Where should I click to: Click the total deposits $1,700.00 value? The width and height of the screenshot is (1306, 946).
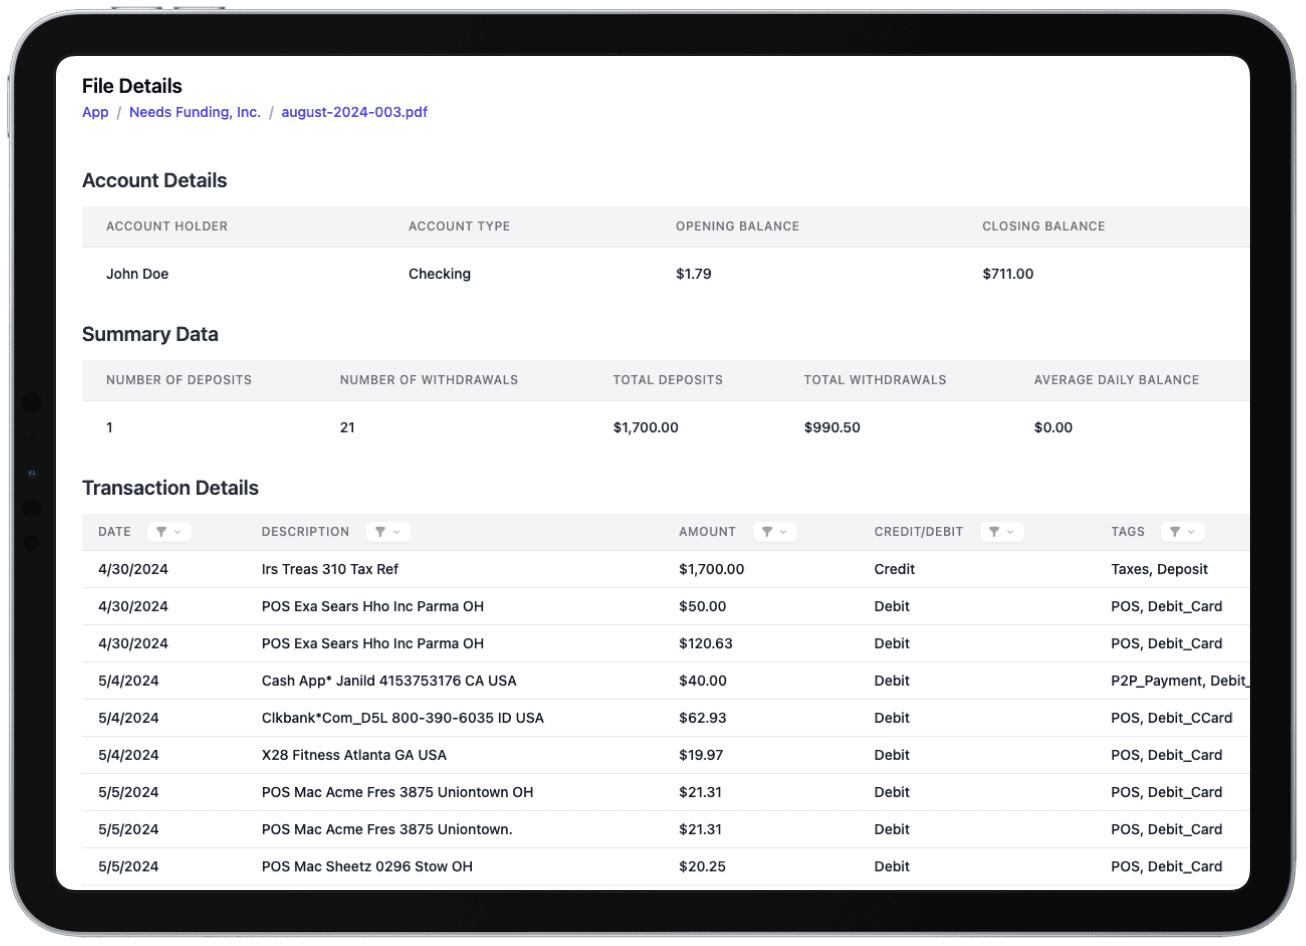click(x=646, y=428)
